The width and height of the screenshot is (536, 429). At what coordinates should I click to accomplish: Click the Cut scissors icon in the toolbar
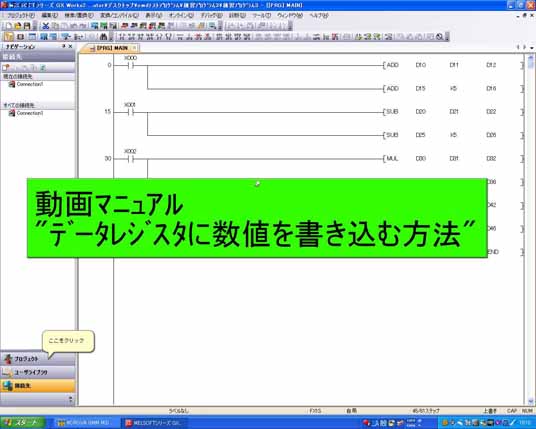(46, 26)
